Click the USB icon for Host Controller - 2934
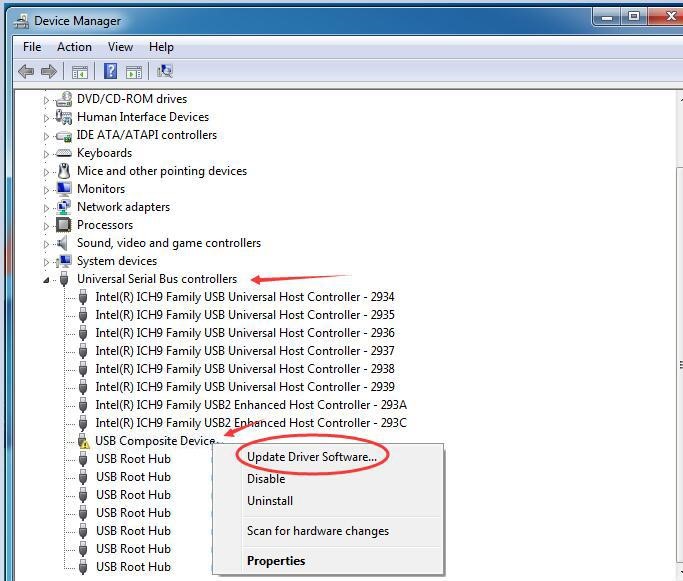 point(83,297)
